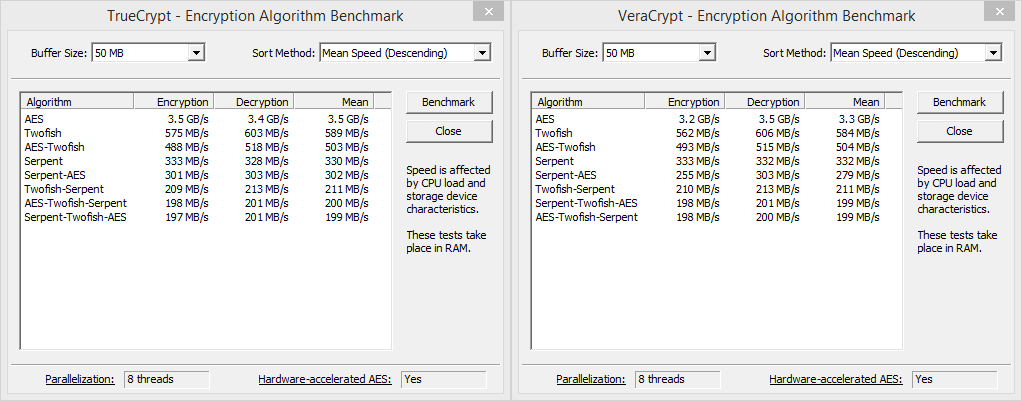The image size is (1022, 401).
Task: Sort by Algorithm column in TrueCrypt
Action: (77, 102)
